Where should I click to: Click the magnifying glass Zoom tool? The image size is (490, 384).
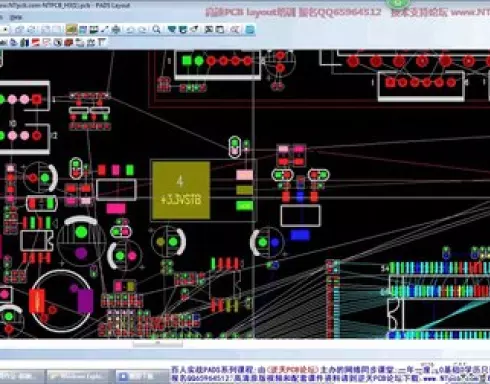click(156, 30)
